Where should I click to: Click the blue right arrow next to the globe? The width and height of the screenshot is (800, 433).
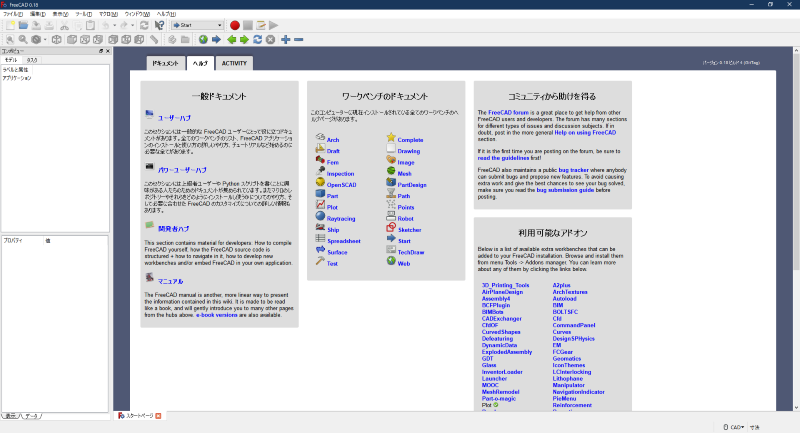(x=216, y=40)
